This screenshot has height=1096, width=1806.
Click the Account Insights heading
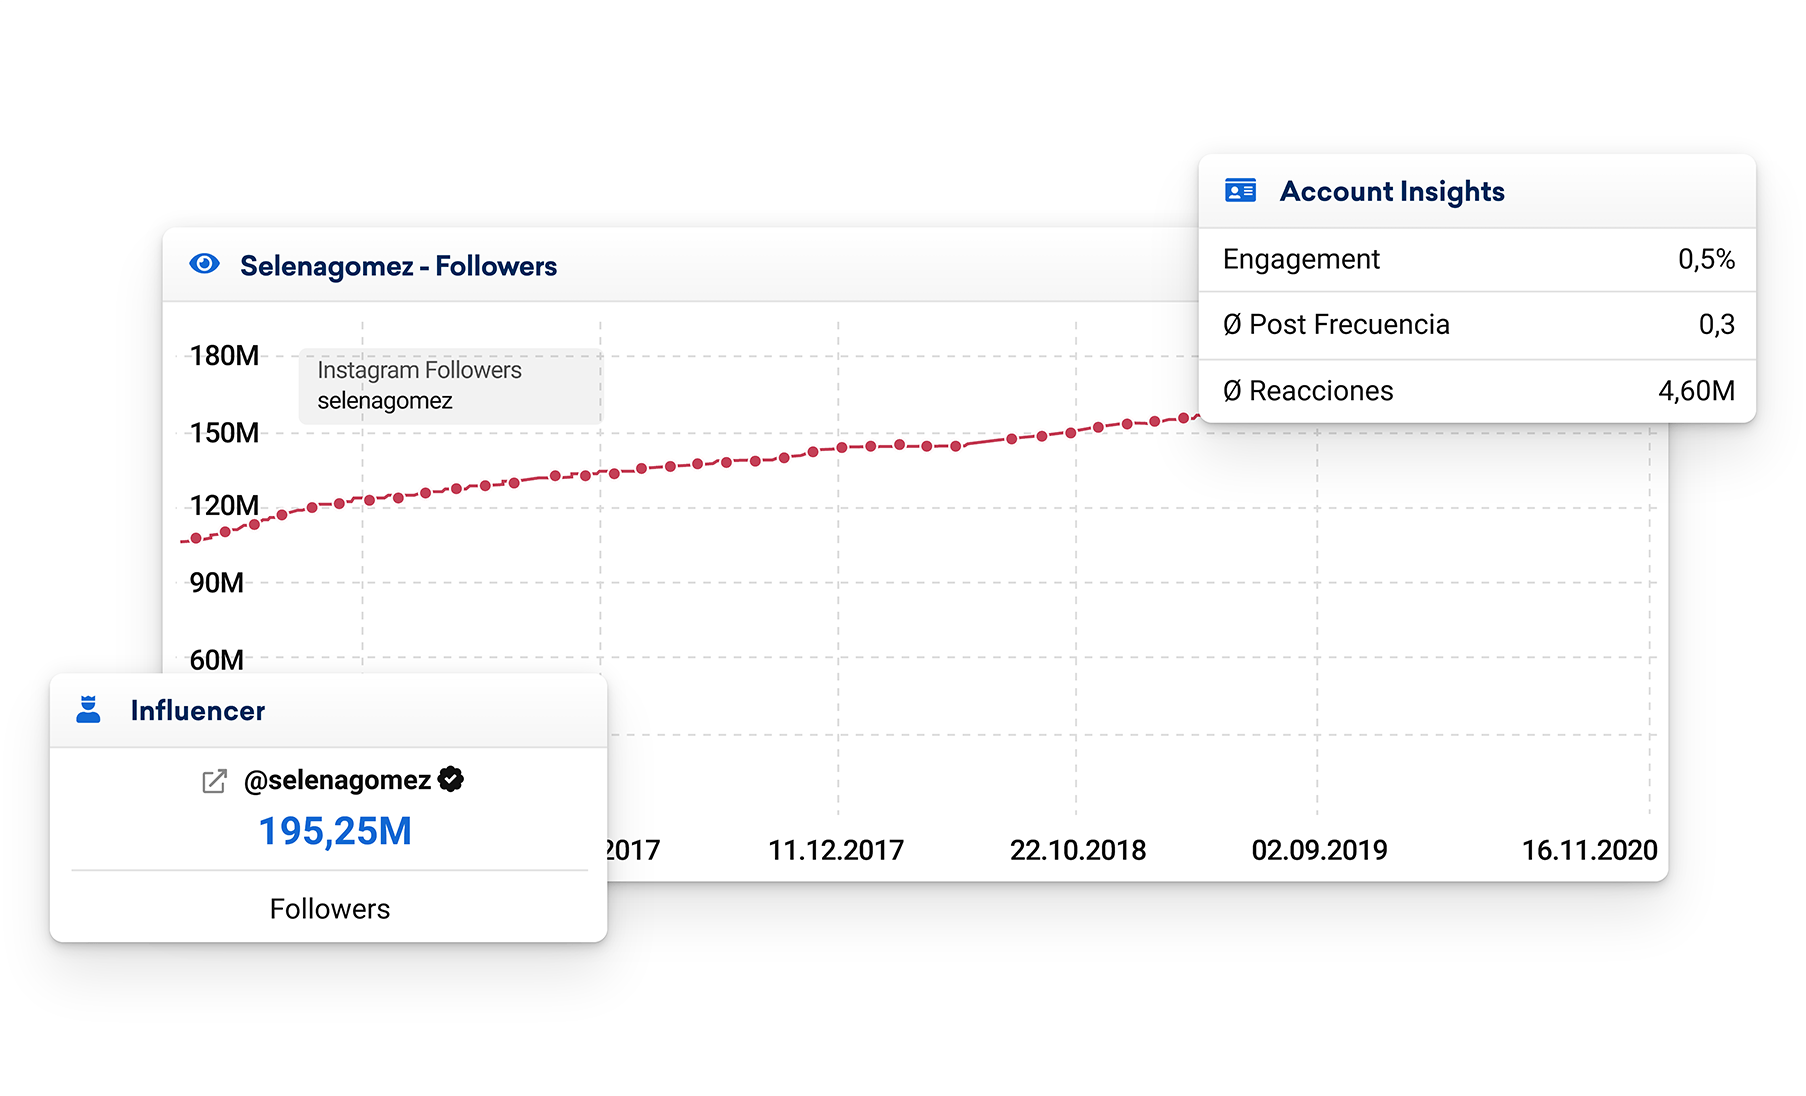pyautogui.click(x=1391, y=191)
